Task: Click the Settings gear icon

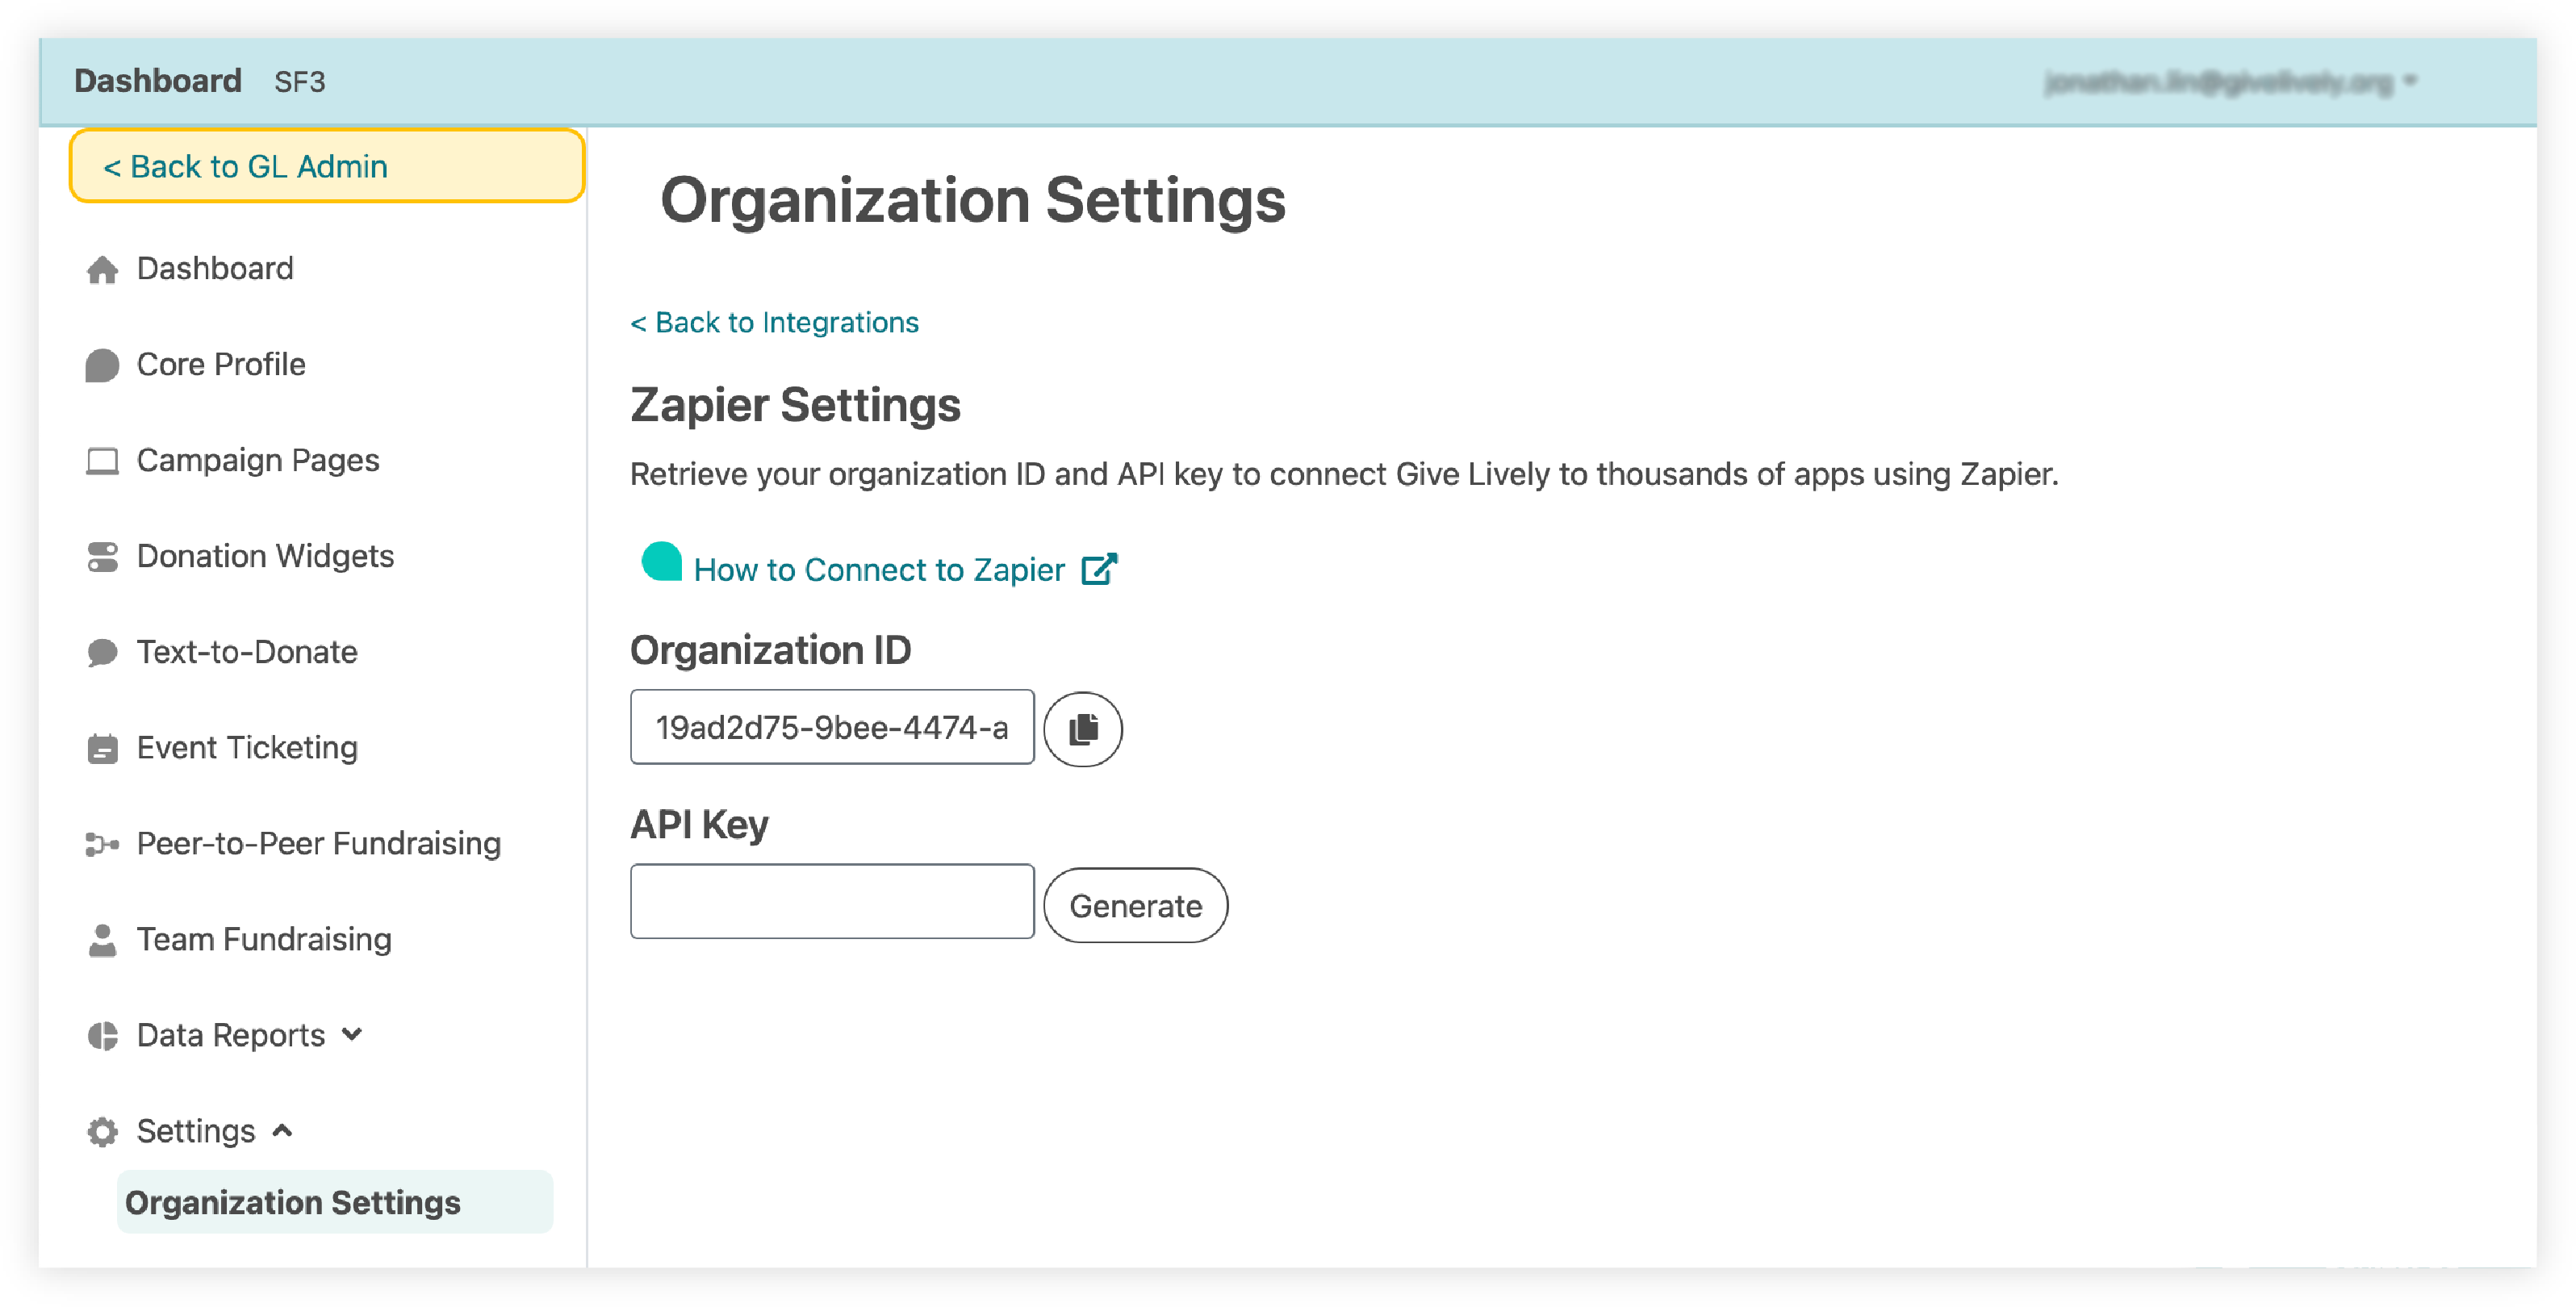Action: pyautogui.click(x=102, y=1131)
